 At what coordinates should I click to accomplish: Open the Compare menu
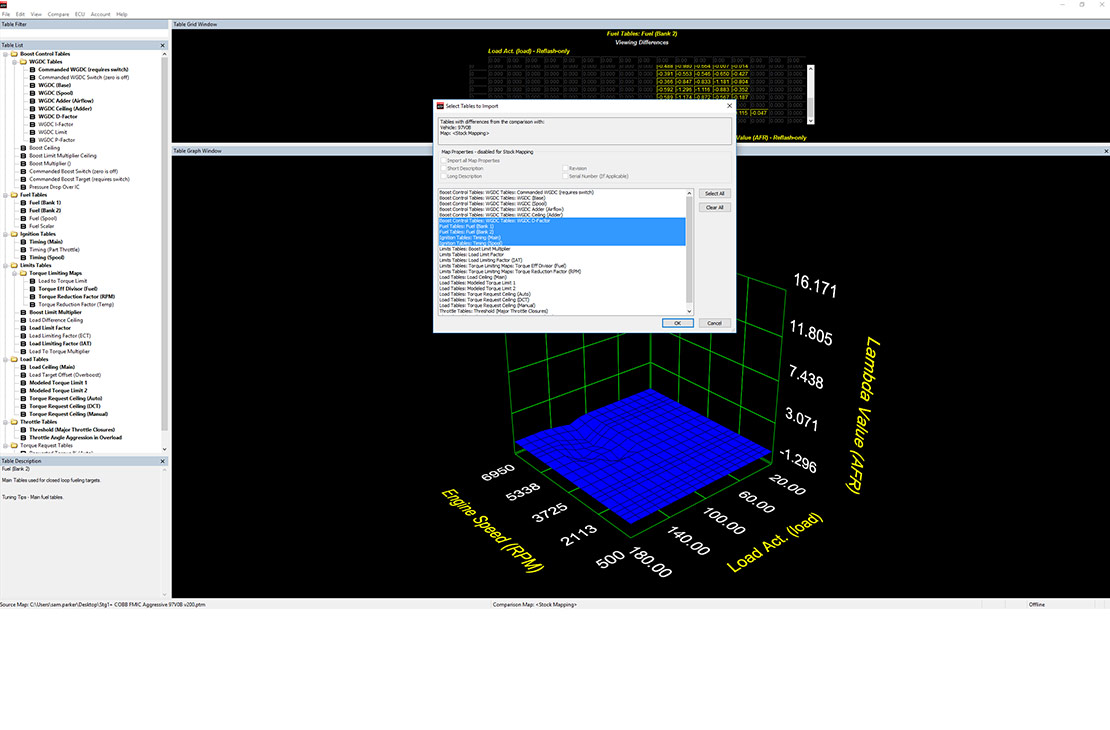coord(58,14)
